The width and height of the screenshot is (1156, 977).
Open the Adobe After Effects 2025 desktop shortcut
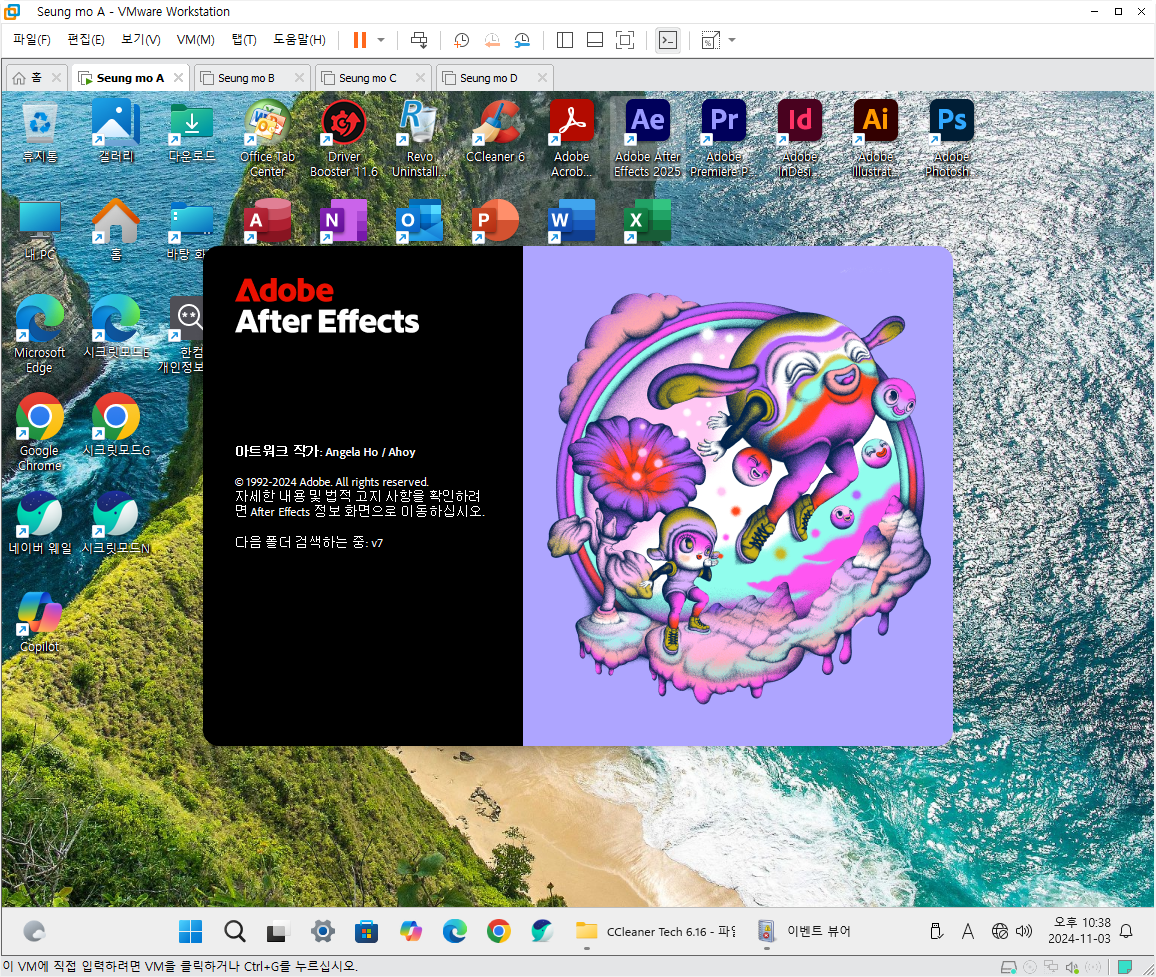click(647, 139)
